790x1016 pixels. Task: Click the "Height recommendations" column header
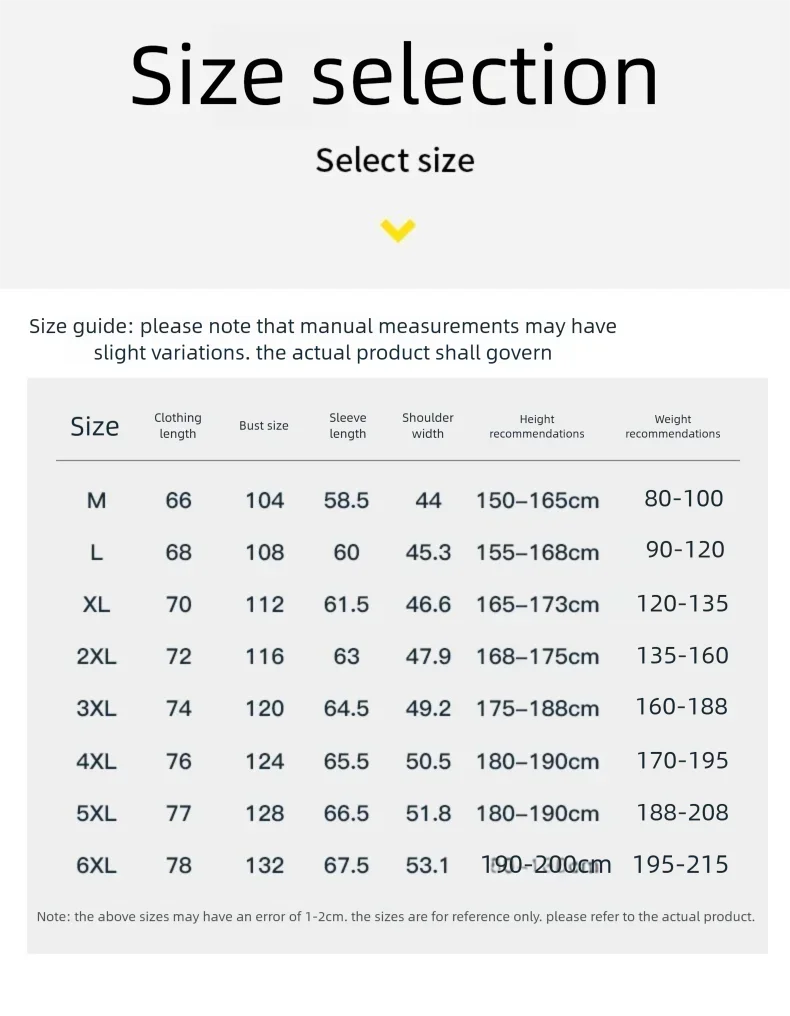(537, 427)
